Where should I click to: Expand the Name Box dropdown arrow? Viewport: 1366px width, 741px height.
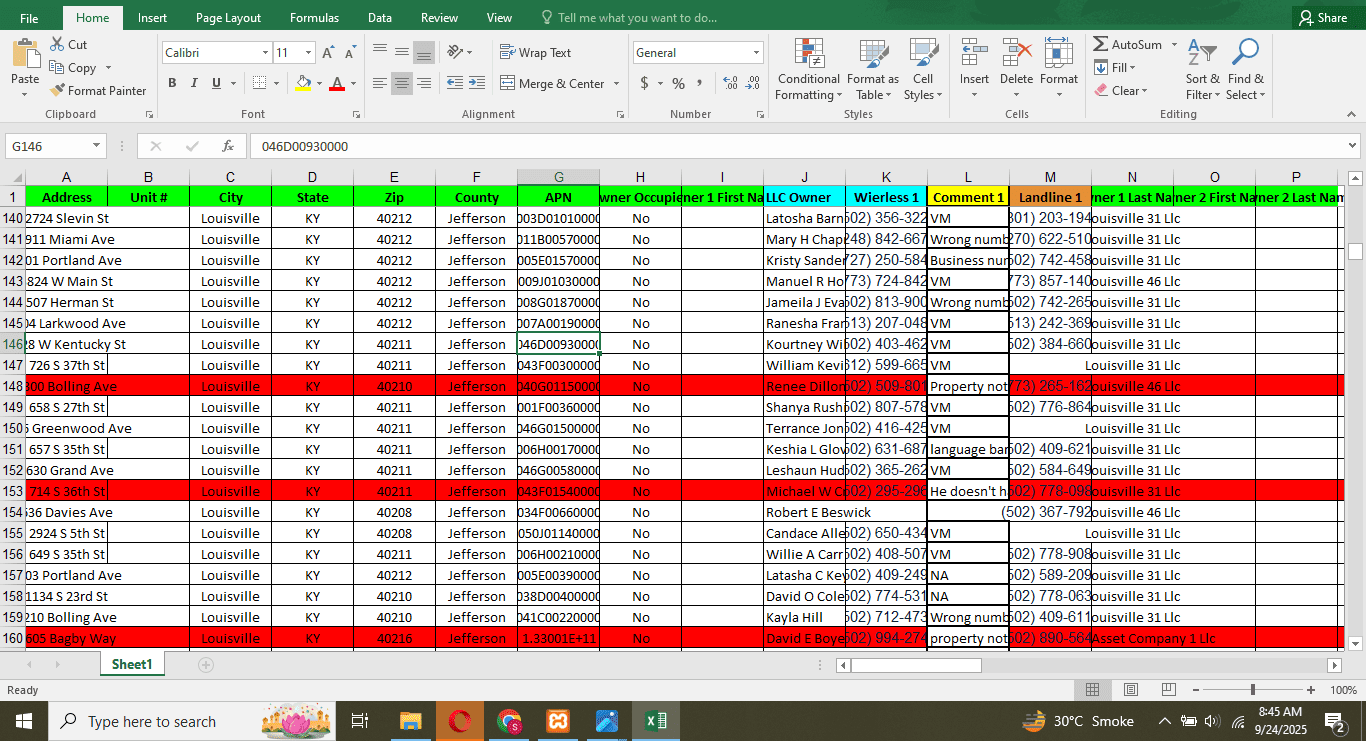coord(96,146)
